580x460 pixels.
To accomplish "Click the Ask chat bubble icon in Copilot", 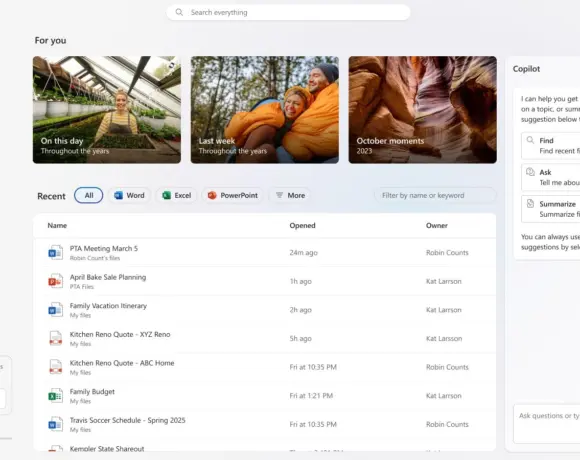I will [x=530, y=172].
